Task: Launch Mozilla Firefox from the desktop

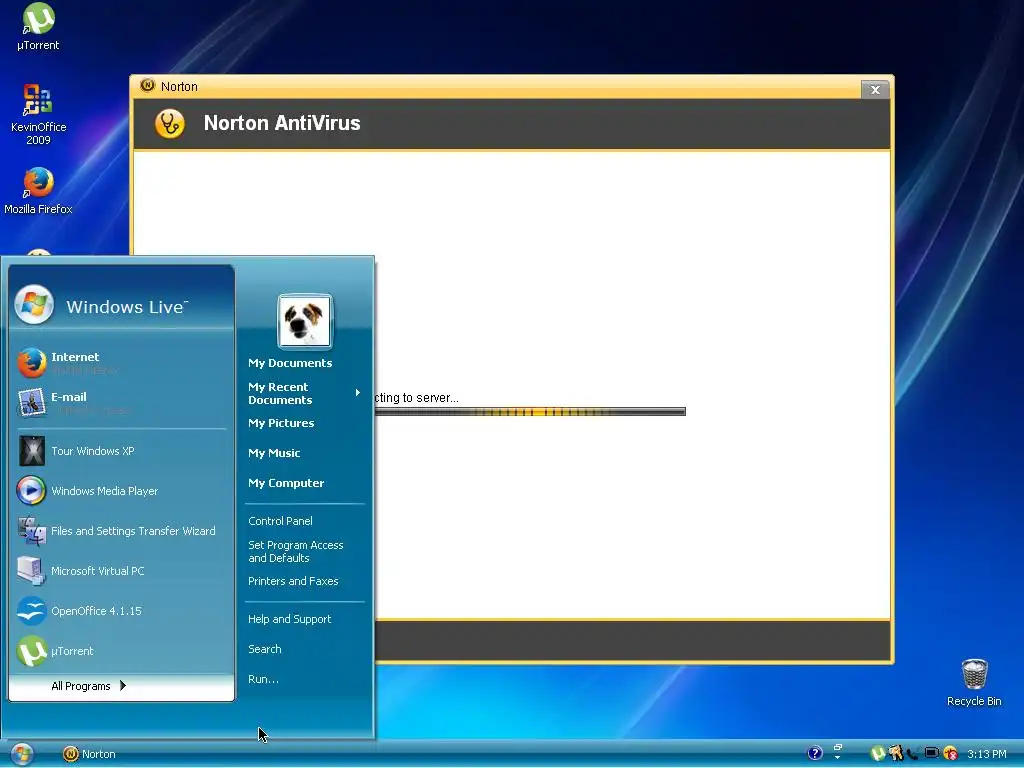Action: [x=38, y=191]
